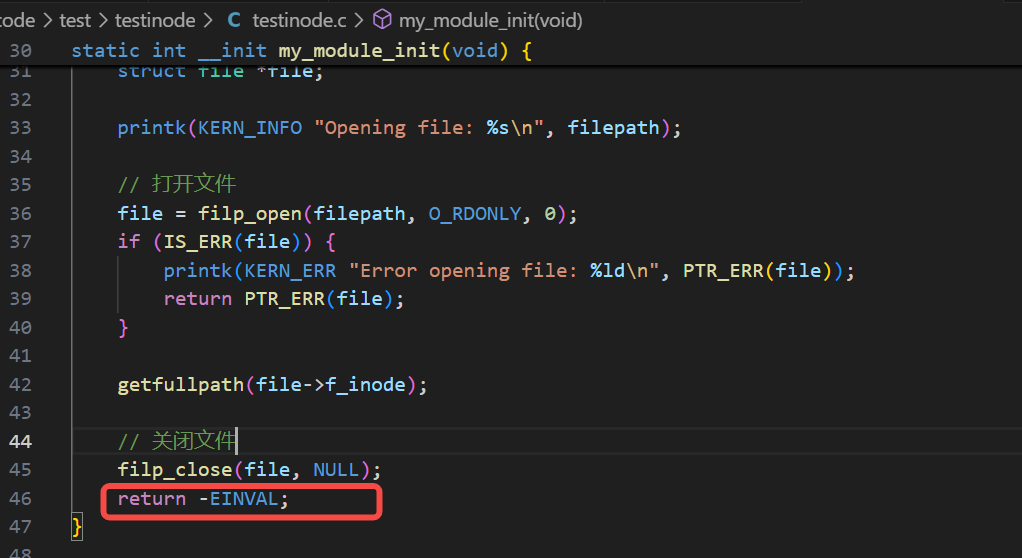Click 'NULL' argument on line 45
Viewport: 1022px width, 558px height.
tap(336, 470)
